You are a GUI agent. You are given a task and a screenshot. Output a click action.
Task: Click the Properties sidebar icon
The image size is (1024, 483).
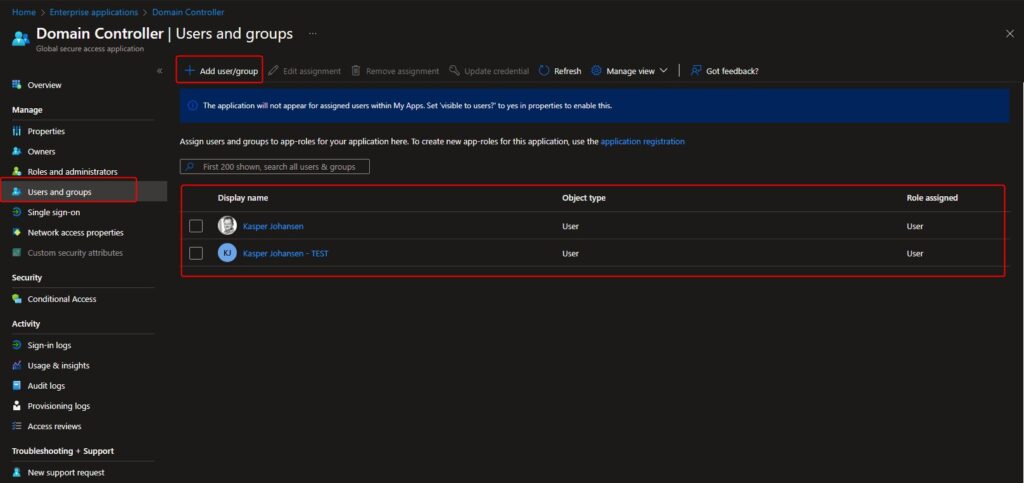pyautogui.click(x=17, y=131)
